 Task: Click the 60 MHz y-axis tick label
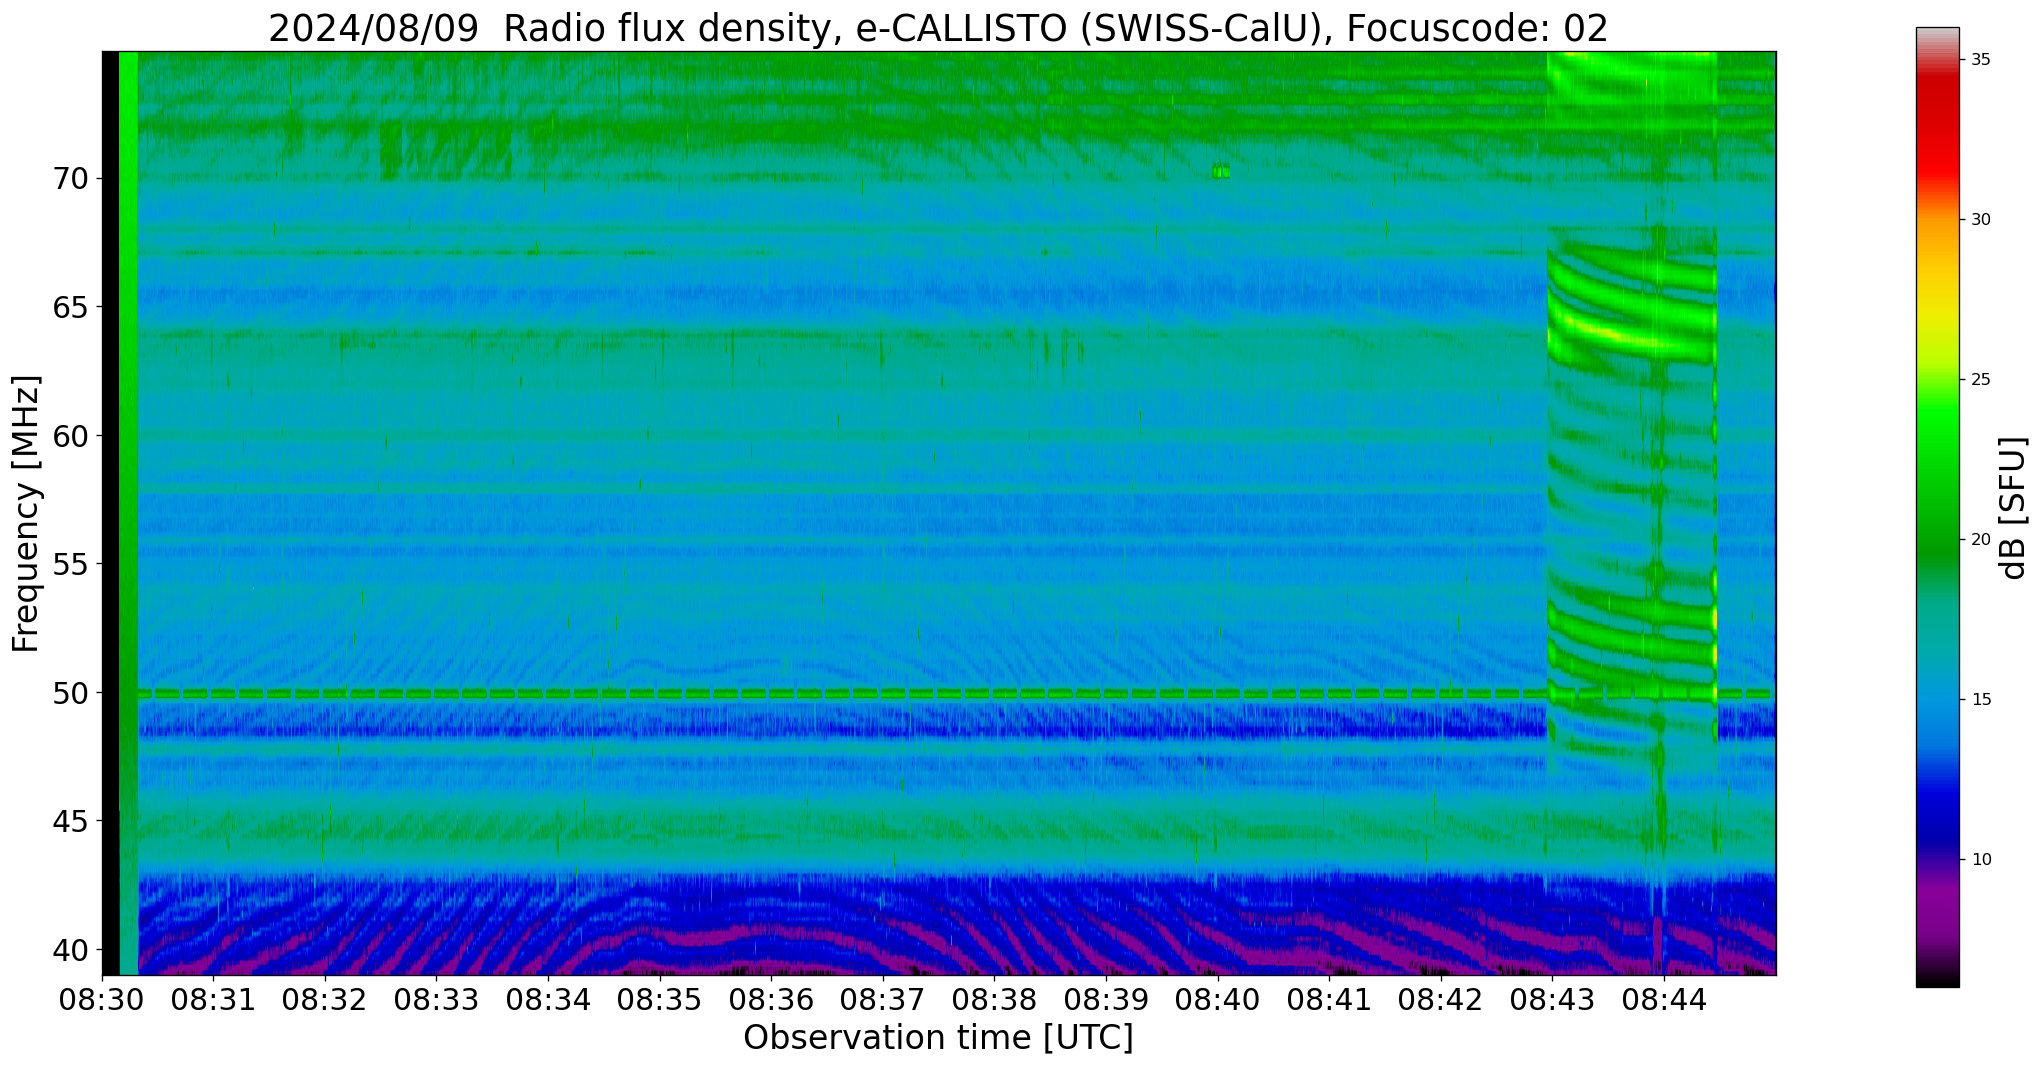click(x=71, y=436)
